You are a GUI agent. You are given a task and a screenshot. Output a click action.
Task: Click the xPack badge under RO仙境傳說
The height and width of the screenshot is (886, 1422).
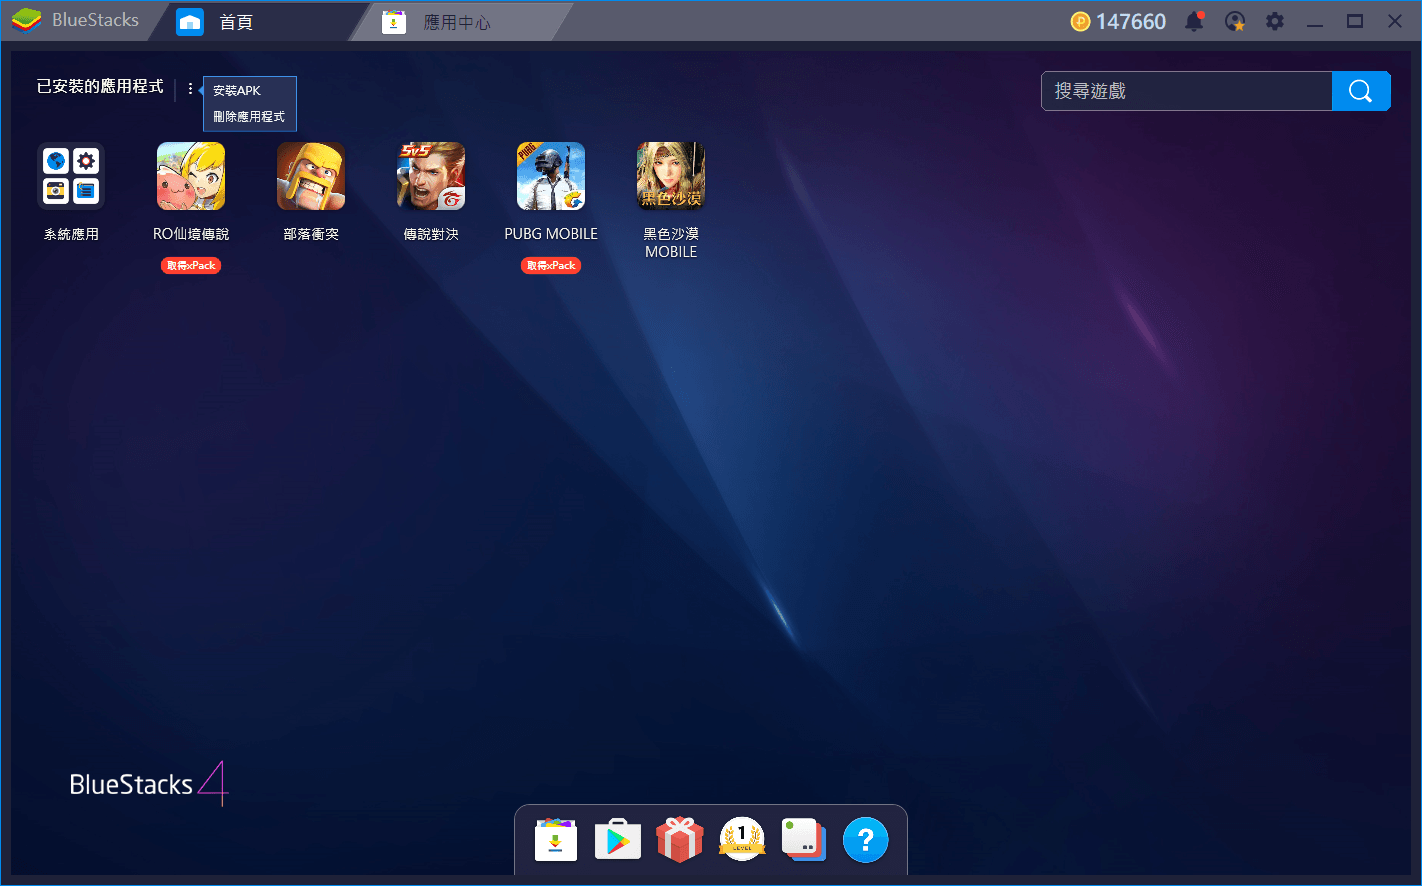[x=191, y=266]
